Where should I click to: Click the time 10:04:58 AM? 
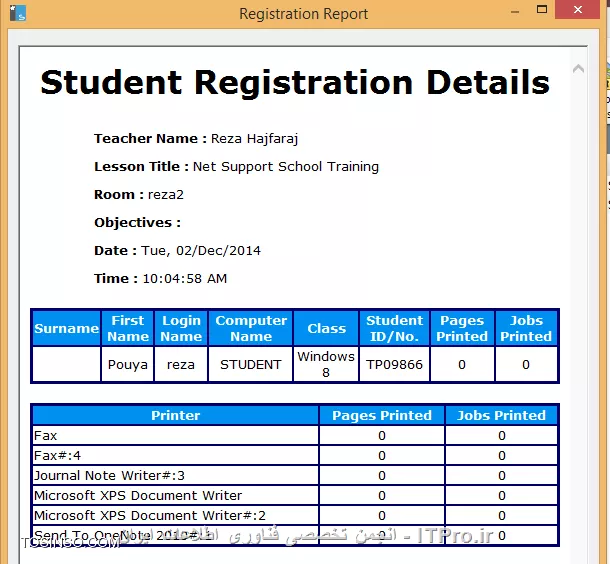tap(185, 278)
